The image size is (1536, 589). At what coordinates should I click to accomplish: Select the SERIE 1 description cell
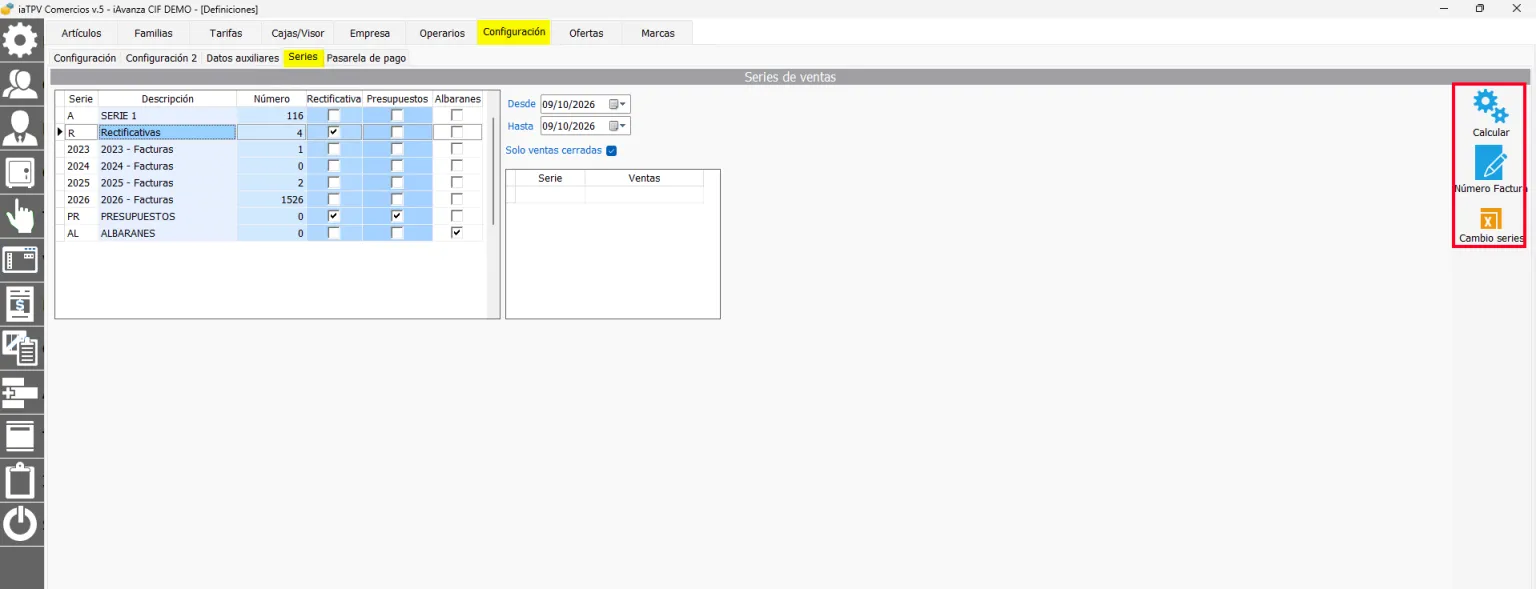click(167, 116)
